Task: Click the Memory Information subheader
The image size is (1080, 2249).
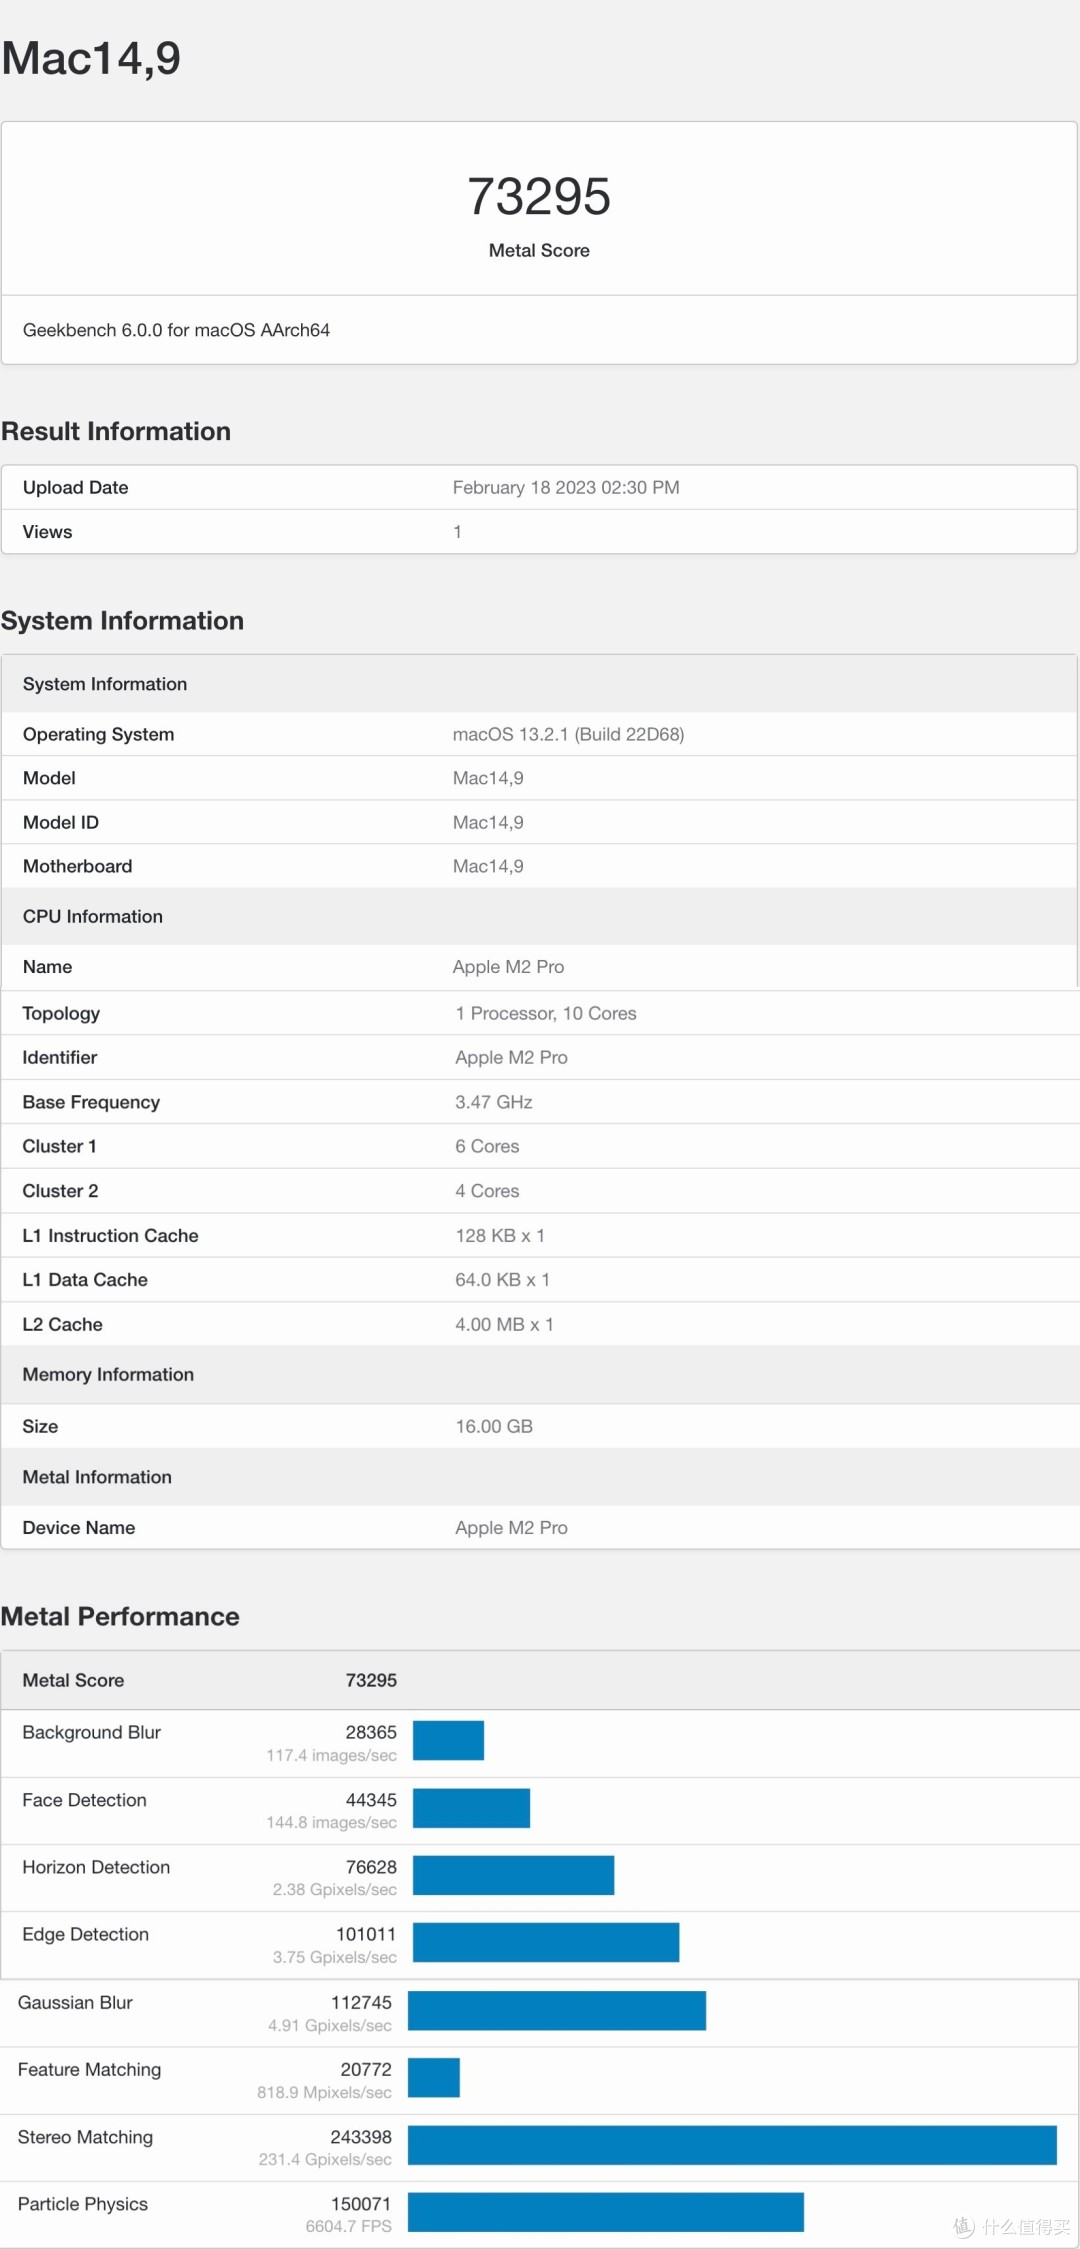Action: click(108, 1375)
